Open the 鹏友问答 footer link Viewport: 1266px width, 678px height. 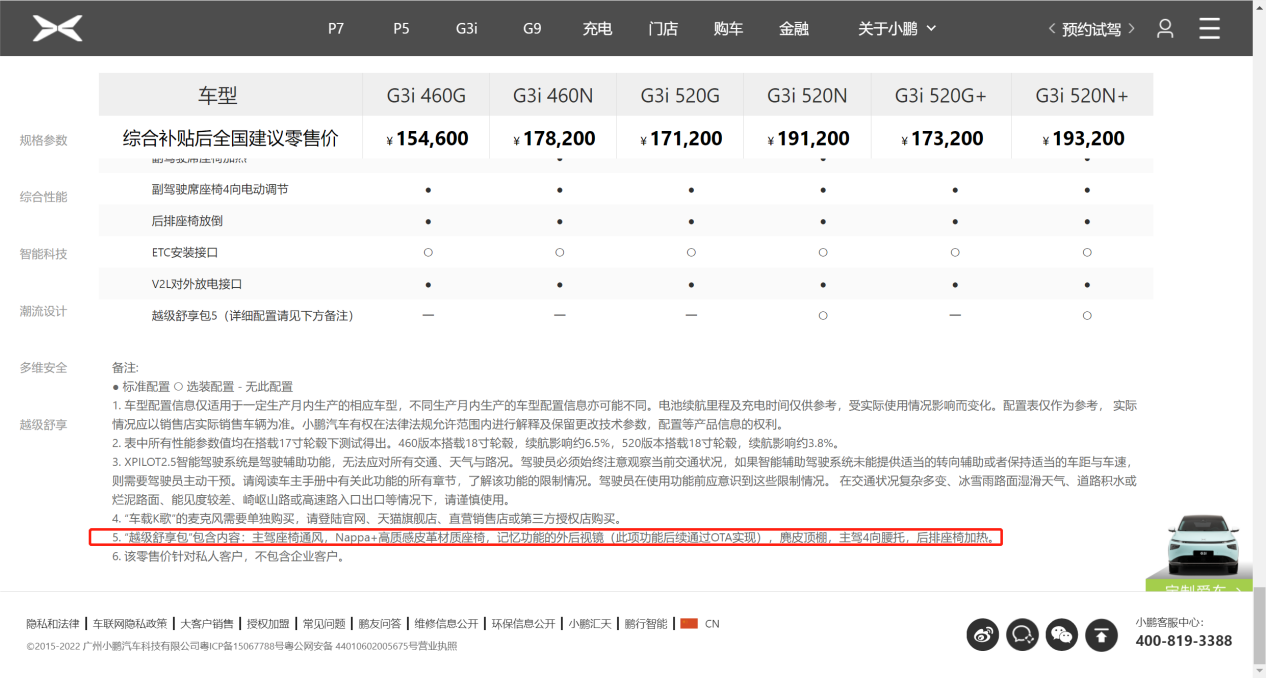click(380, 623)
